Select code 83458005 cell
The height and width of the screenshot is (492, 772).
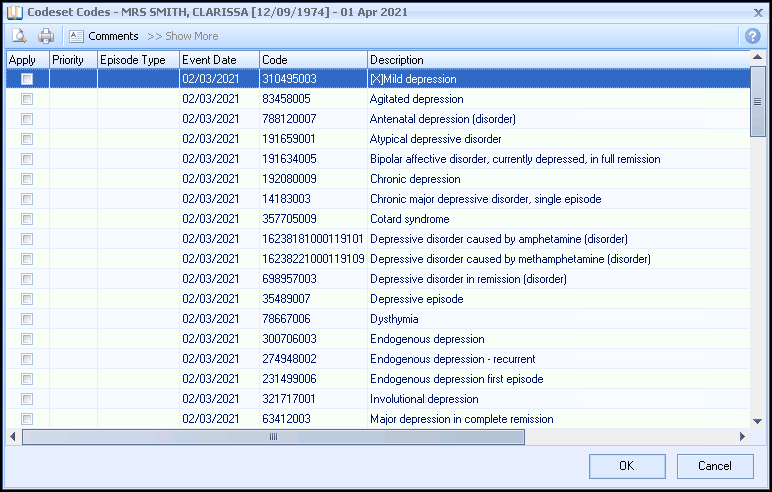(x=313, y=99)
